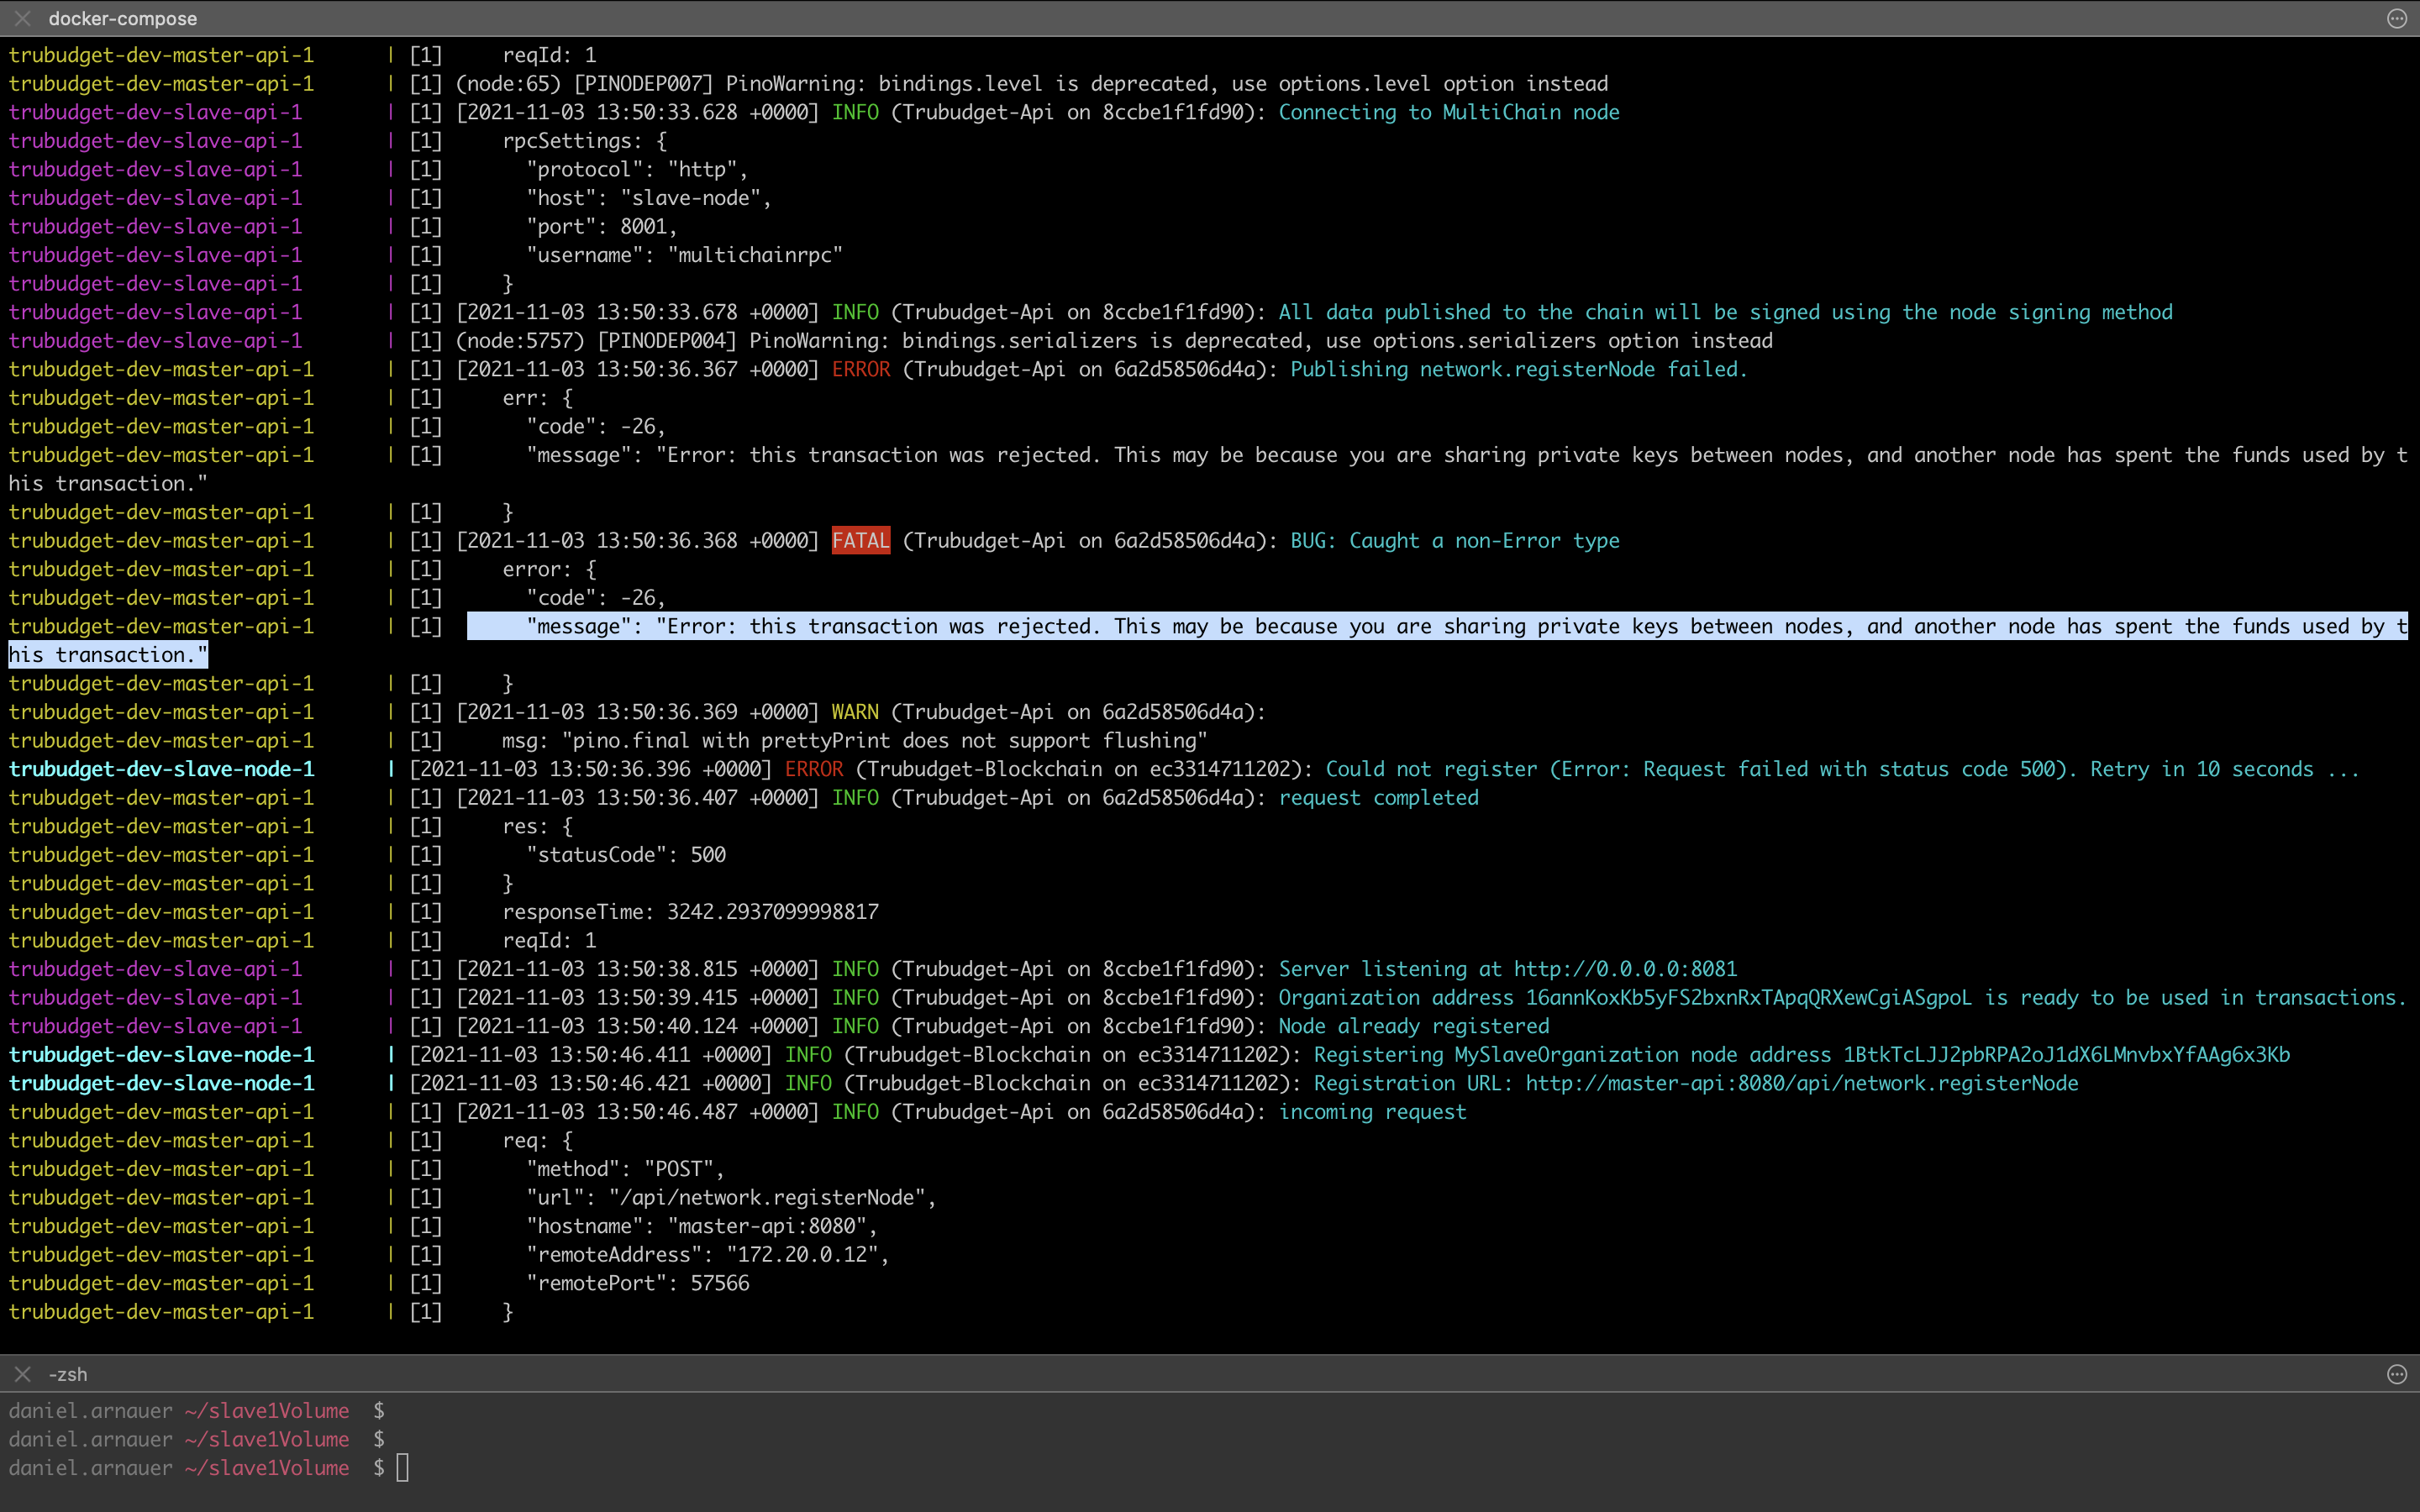
Task: Select the docker-compose pane title
Action: (123, 18)
